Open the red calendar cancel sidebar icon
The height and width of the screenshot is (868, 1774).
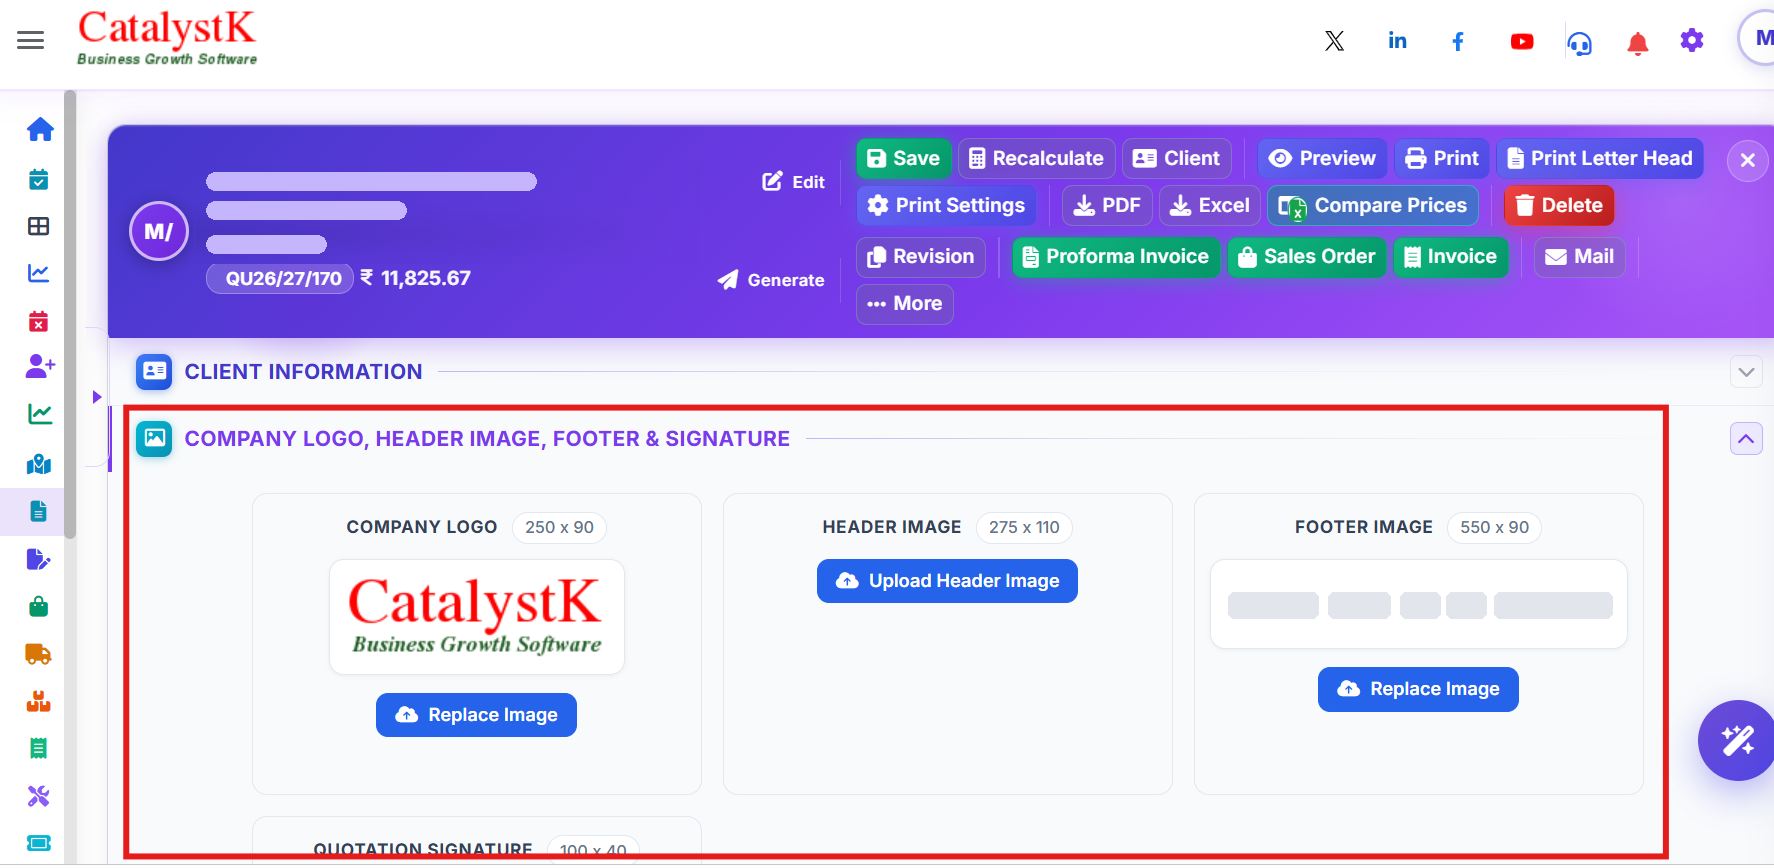tap(39, 321)
